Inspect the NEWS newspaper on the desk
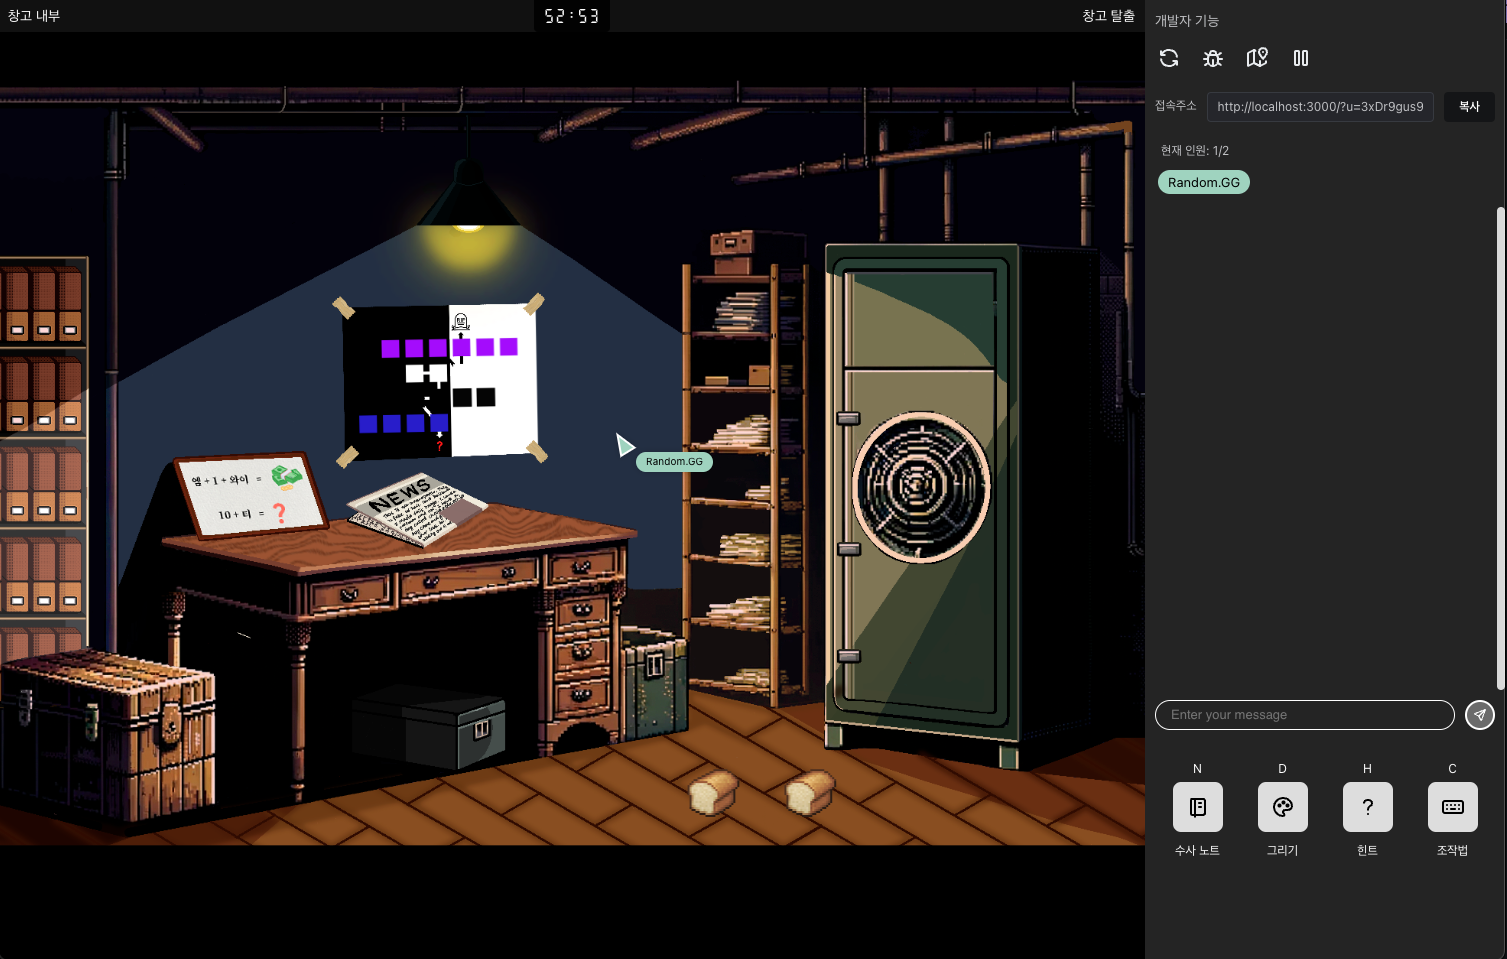1507x959 pixels. click(x=415, y=508)
